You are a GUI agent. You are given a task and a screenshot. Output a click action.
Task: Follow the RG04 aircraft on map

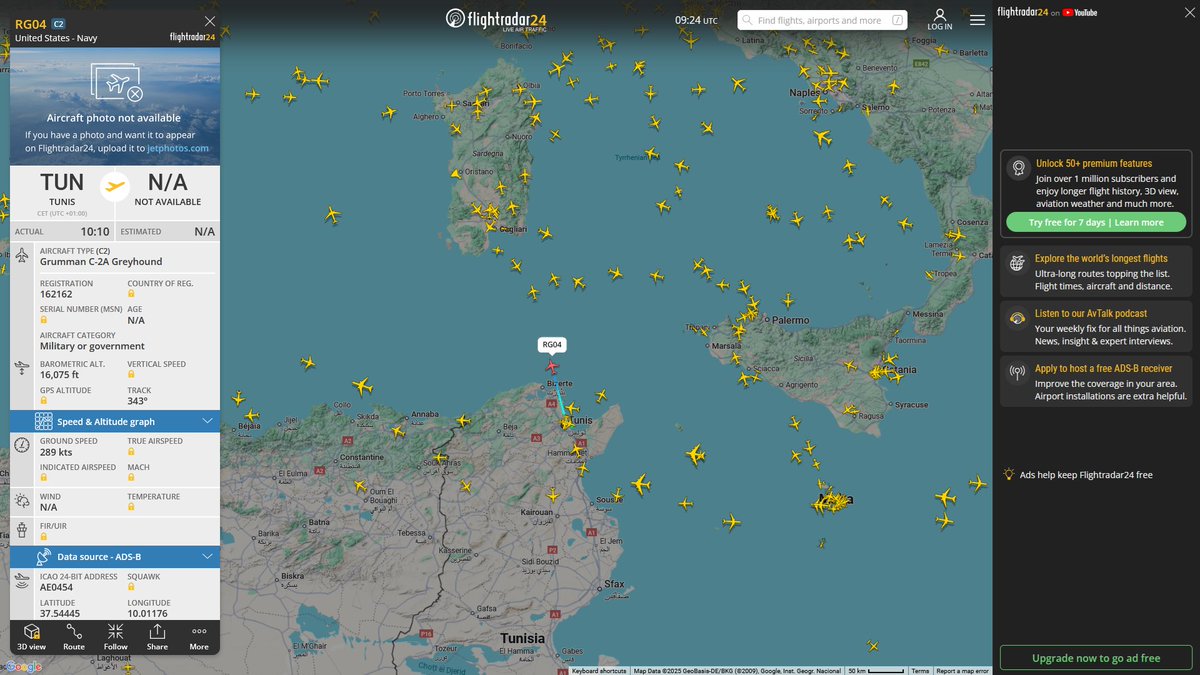point(116,636)
